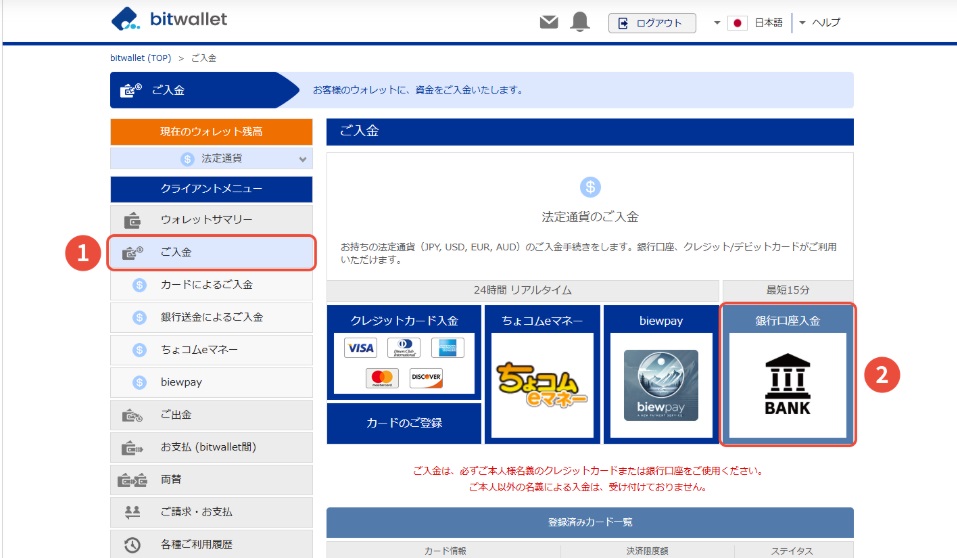Click the クライアントメニュー header
957x558 pixels.
(x=211, y=189)
